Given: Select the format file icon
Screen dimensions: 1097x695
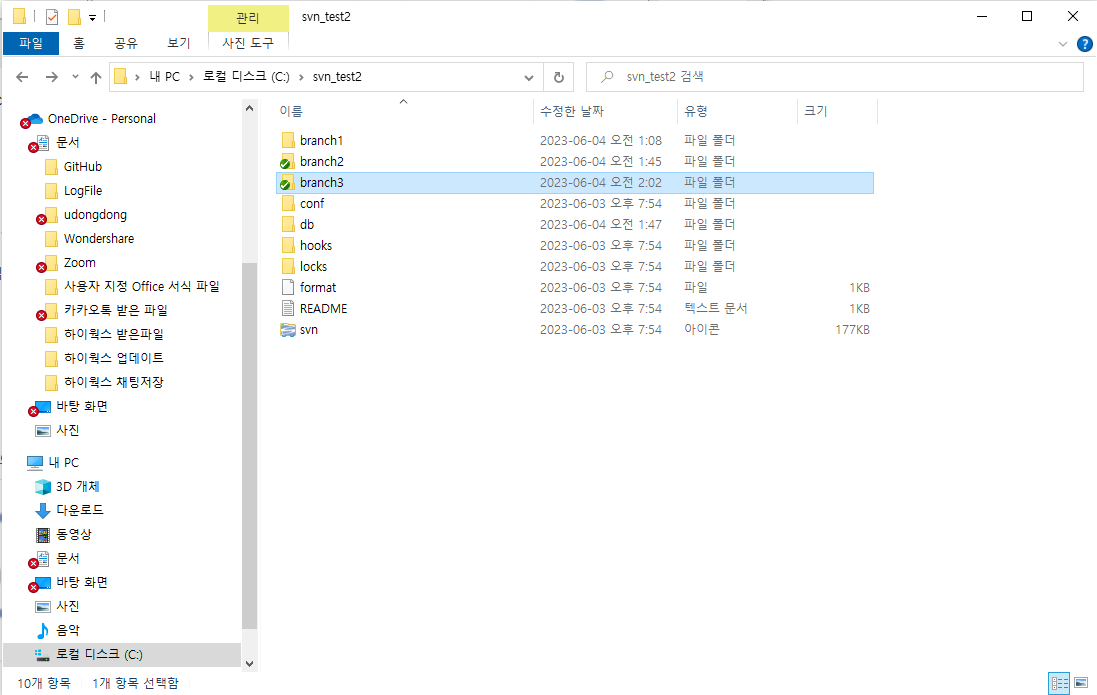Looking at the screenshot, I should click(288, 288).
